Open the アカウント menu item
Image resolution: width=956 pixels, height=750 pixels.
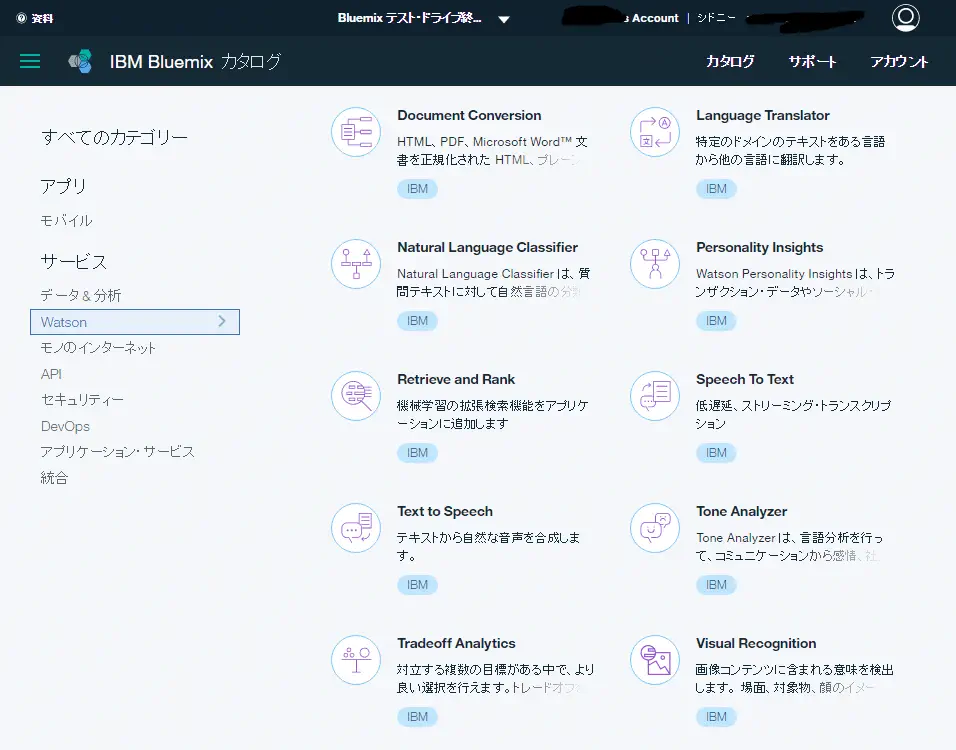pos(899,61)
